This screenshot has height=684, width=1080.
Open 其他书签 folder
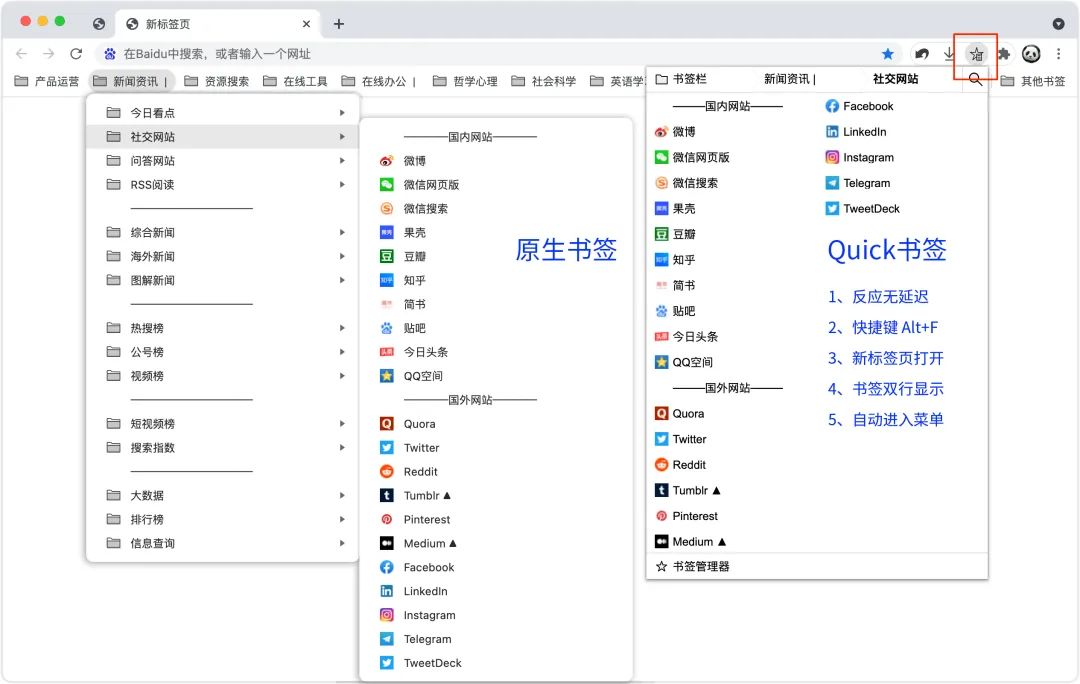click(x=1032, y=81)
